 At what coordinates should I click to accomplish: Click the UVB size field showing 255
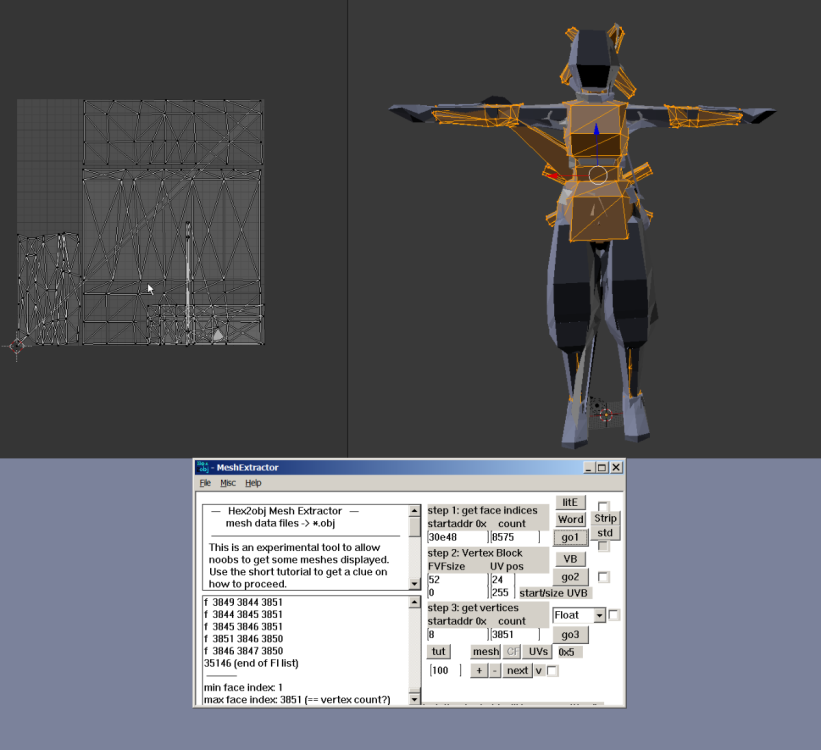point(503,593)
